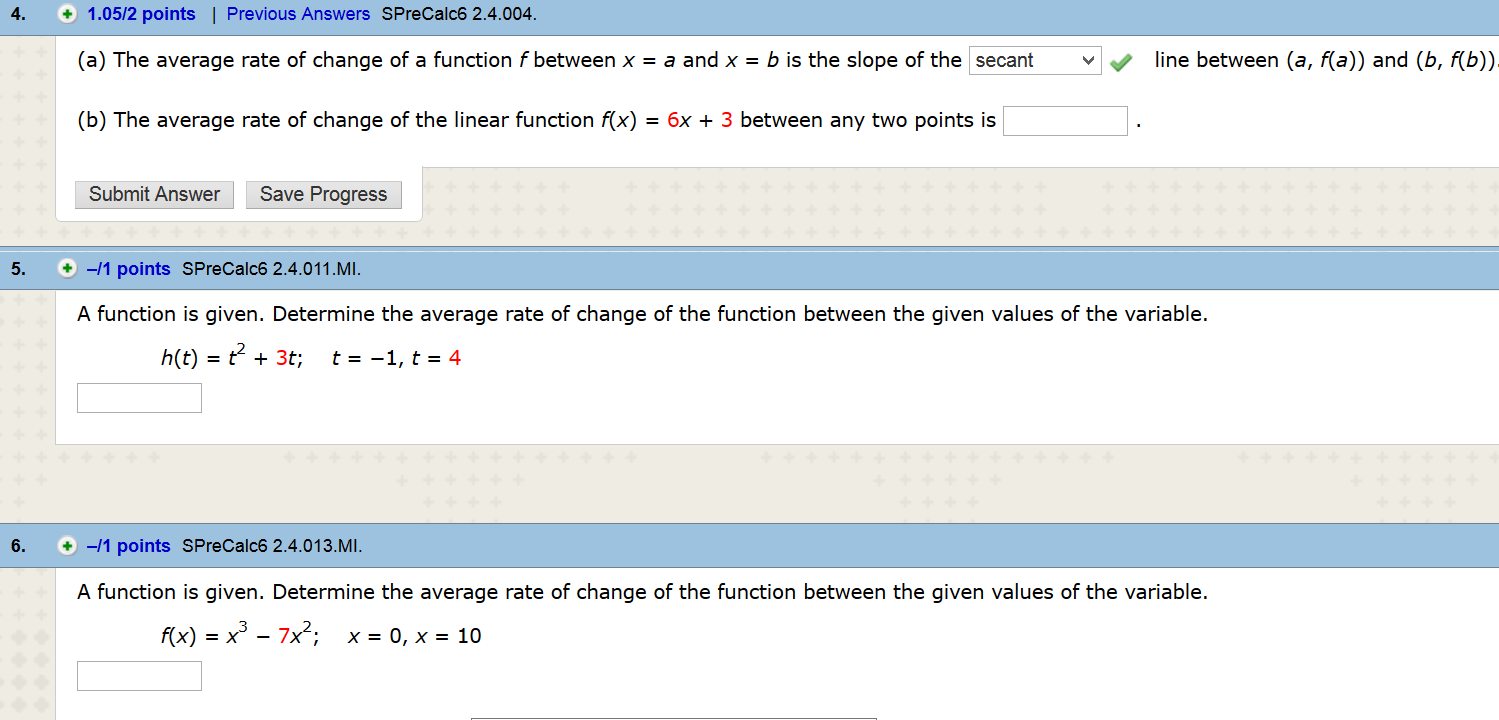Click the Save Progress button
The height and width of the screenshot is (720, 1499).
323,194
